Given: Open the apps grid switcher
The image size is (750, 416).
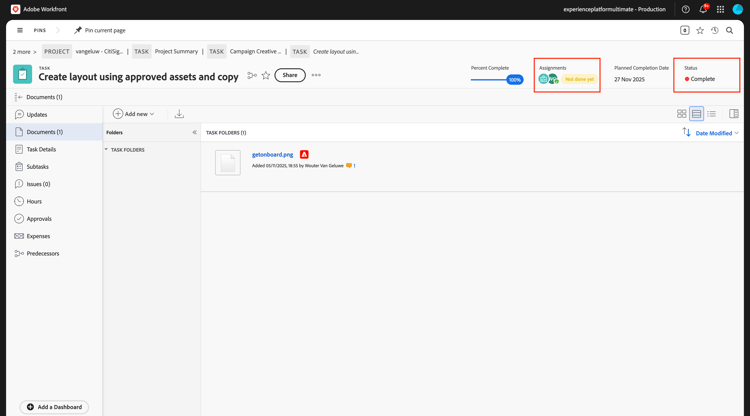Looking at the screenshot, I should 720,9.
